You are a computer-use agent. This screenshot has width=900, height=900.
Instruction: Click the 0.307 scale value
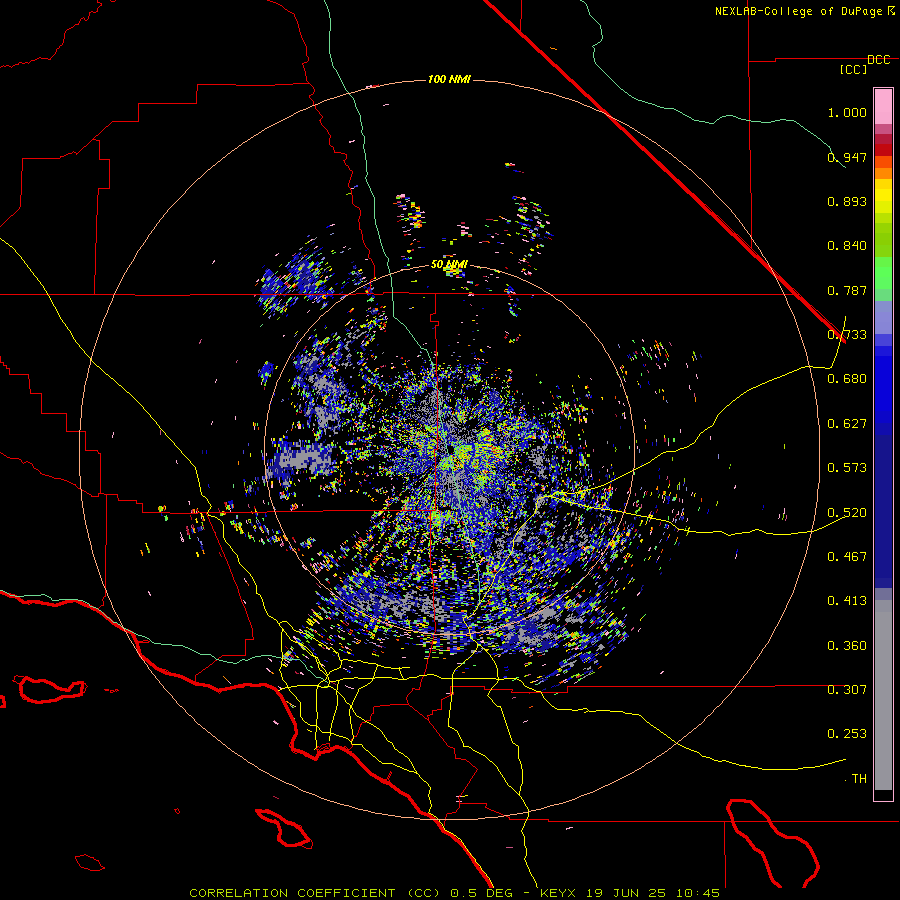tap(847, 690)
